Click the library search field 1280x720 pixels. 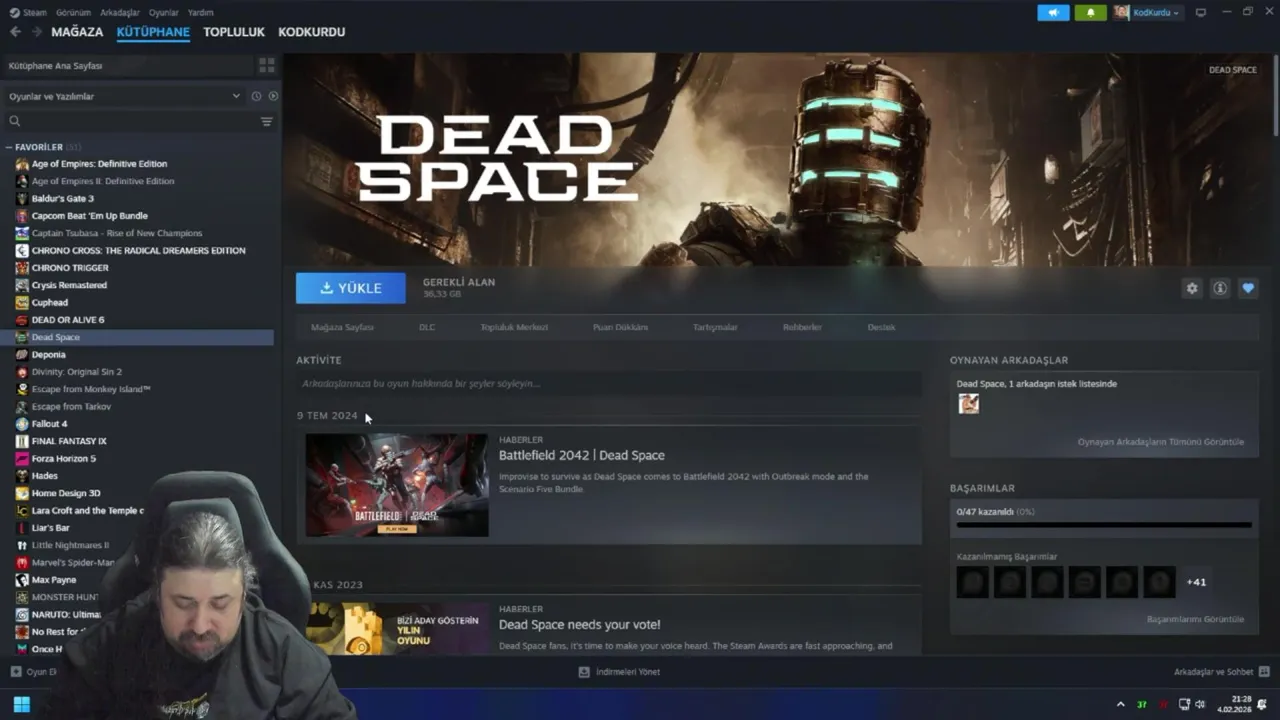(x=132, y=121)
